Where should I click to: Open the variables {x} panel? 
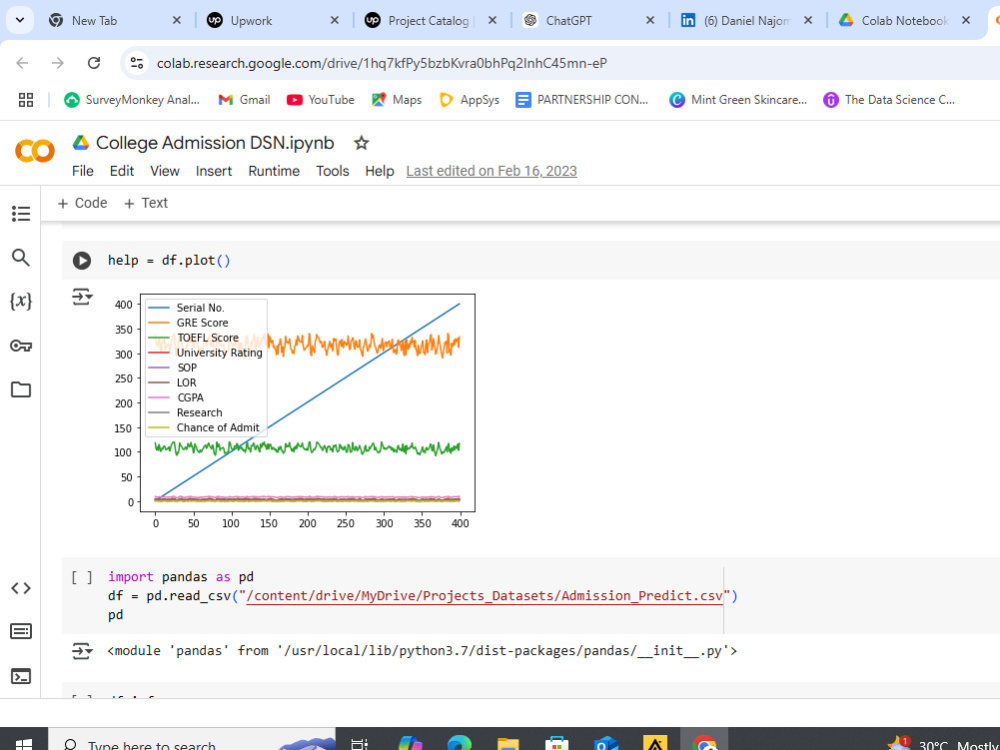[x=21, y=301]
